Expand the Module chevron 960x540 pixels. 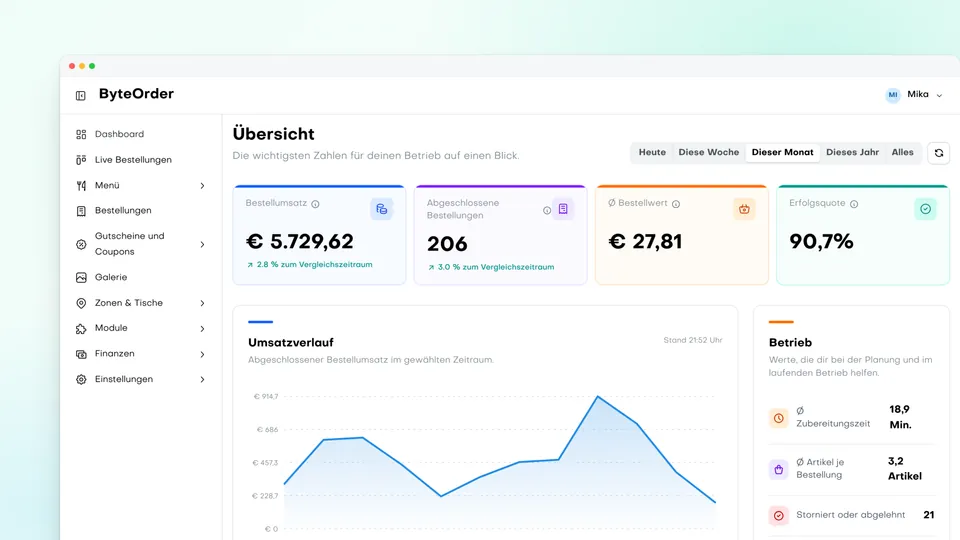tap(202, 329)
